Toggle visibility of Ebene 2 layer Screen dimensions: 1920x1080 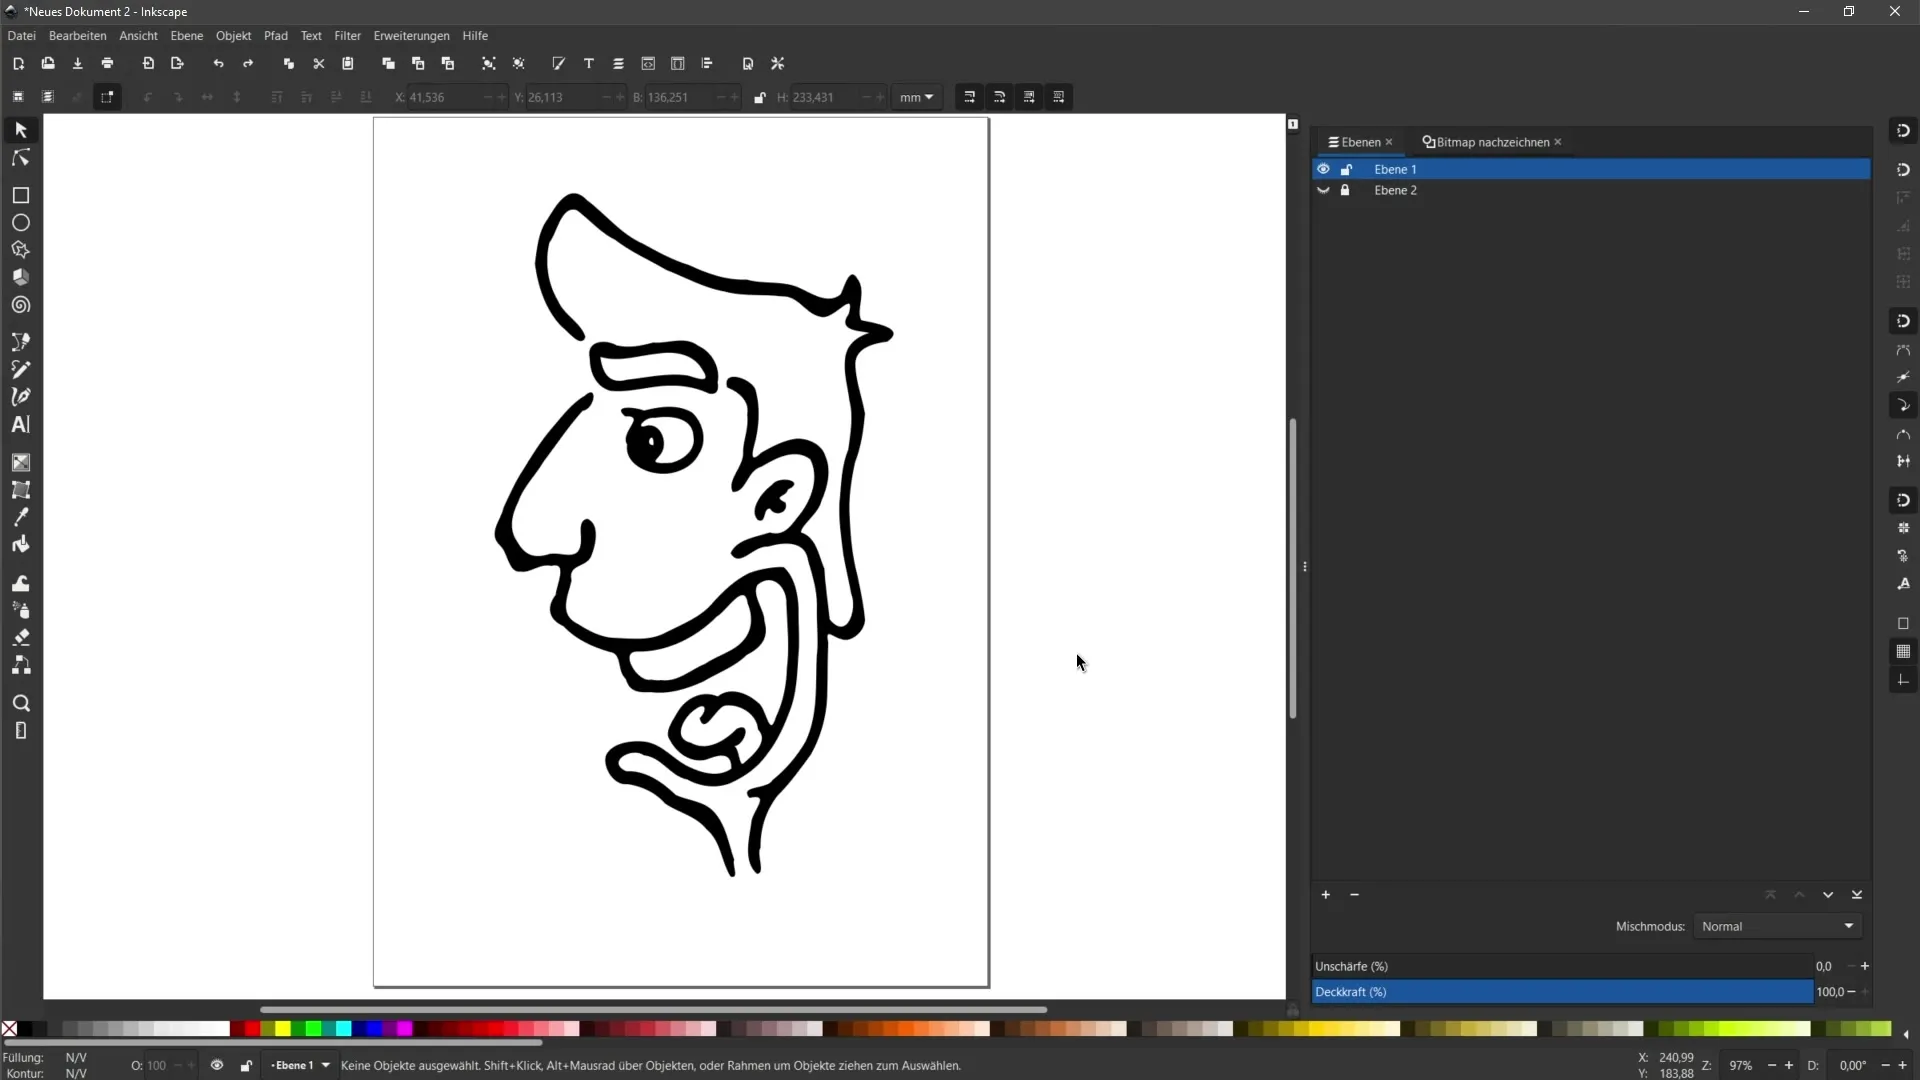pyautogui.click(x=1323, y=190)
